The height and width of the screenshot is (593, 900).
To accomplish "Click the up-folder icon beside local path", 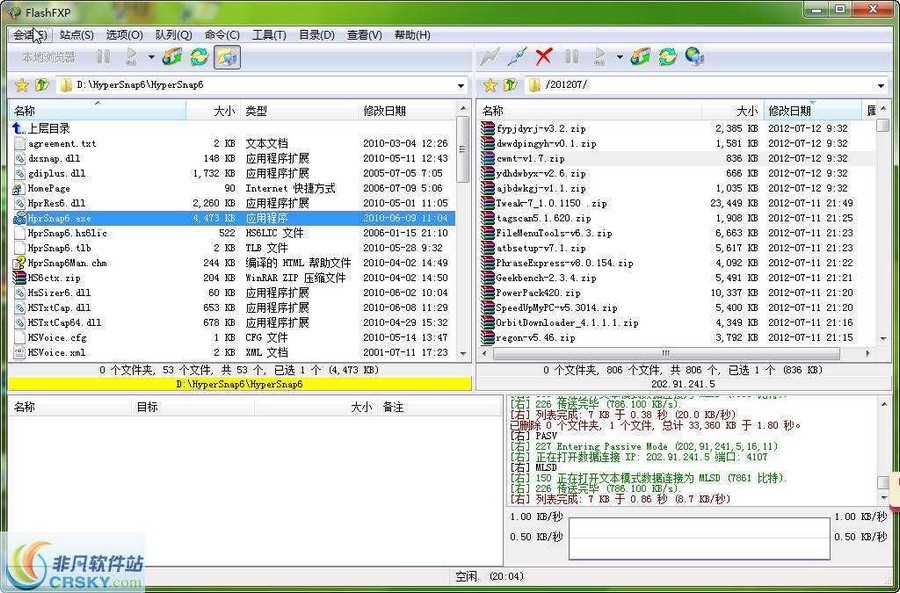I will click(42, 86).
